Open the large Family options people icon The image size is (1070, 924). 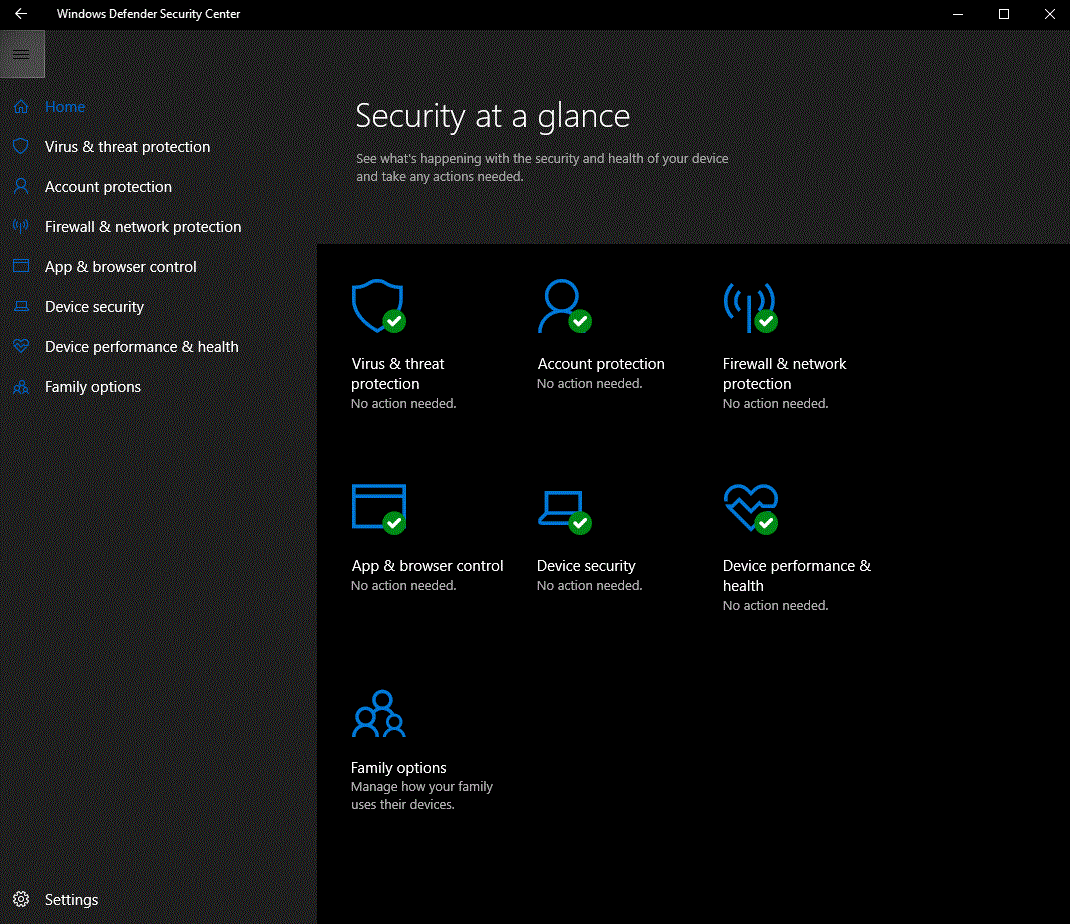coord(379,713)
